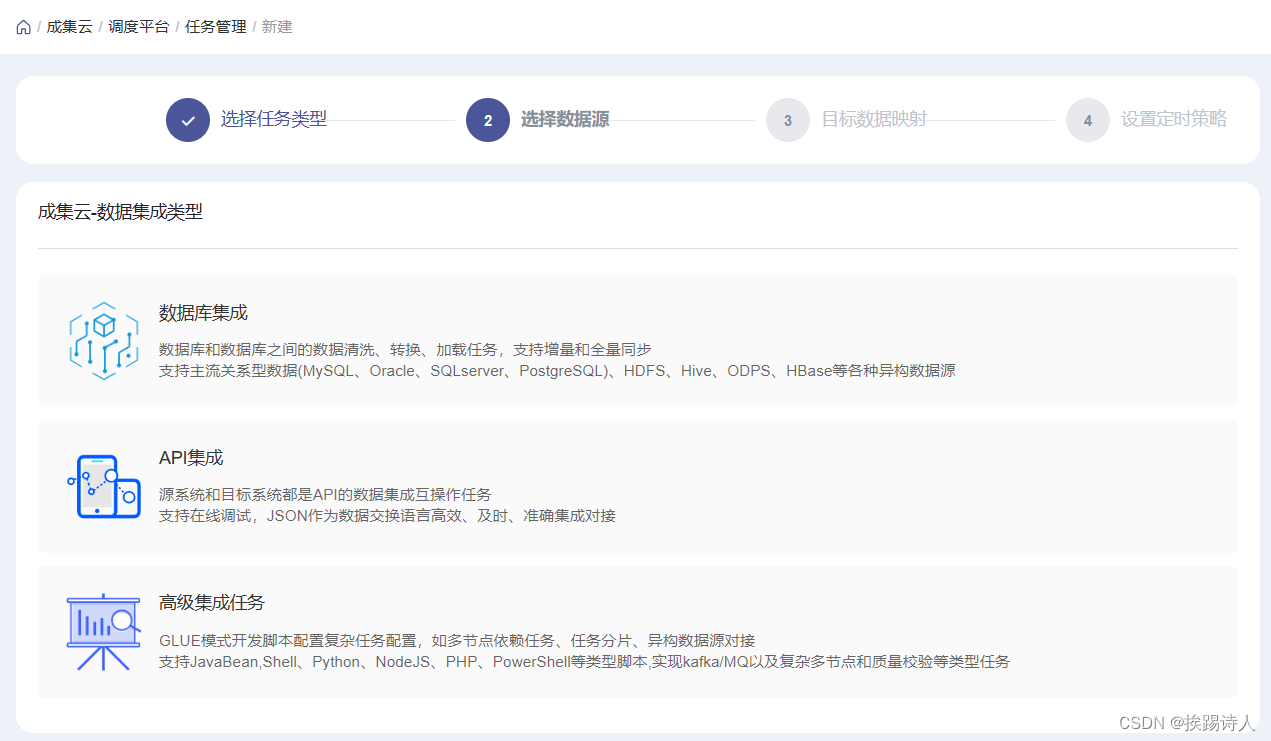1271x741 pixels.
Task: Select the 选择数据源 step label
Action: pyautogui.click(x=565, y=119)
